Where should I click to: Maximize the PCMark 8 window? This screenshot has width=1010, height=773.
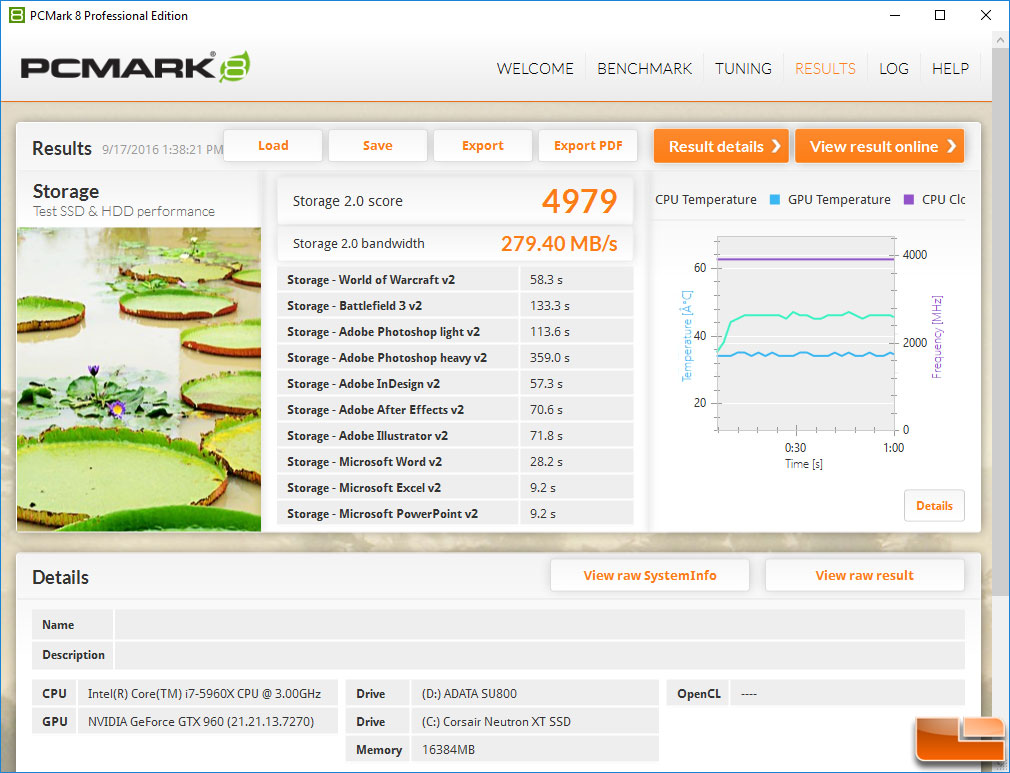[940, 15]
